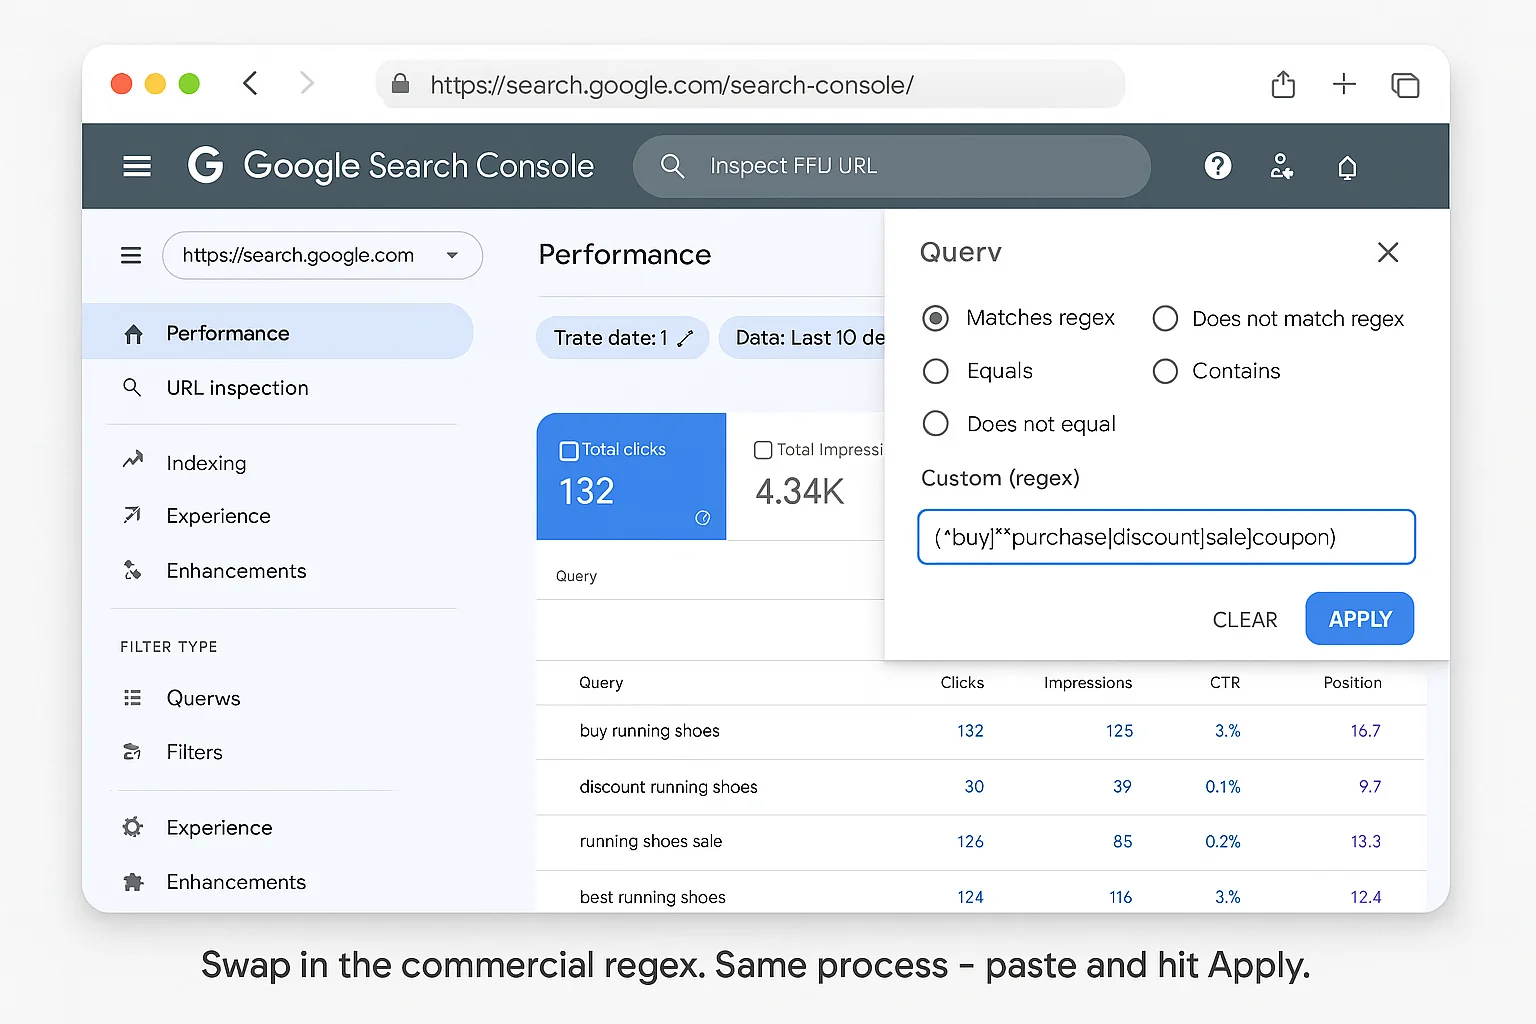
Task: Click the Experience gear icon
Action: (x=132, y=827)
